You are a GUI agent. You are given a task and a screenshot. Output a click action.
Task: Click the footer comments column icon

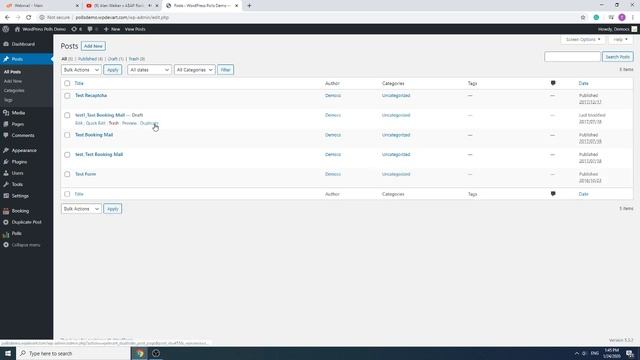click(x=553, y=194)
